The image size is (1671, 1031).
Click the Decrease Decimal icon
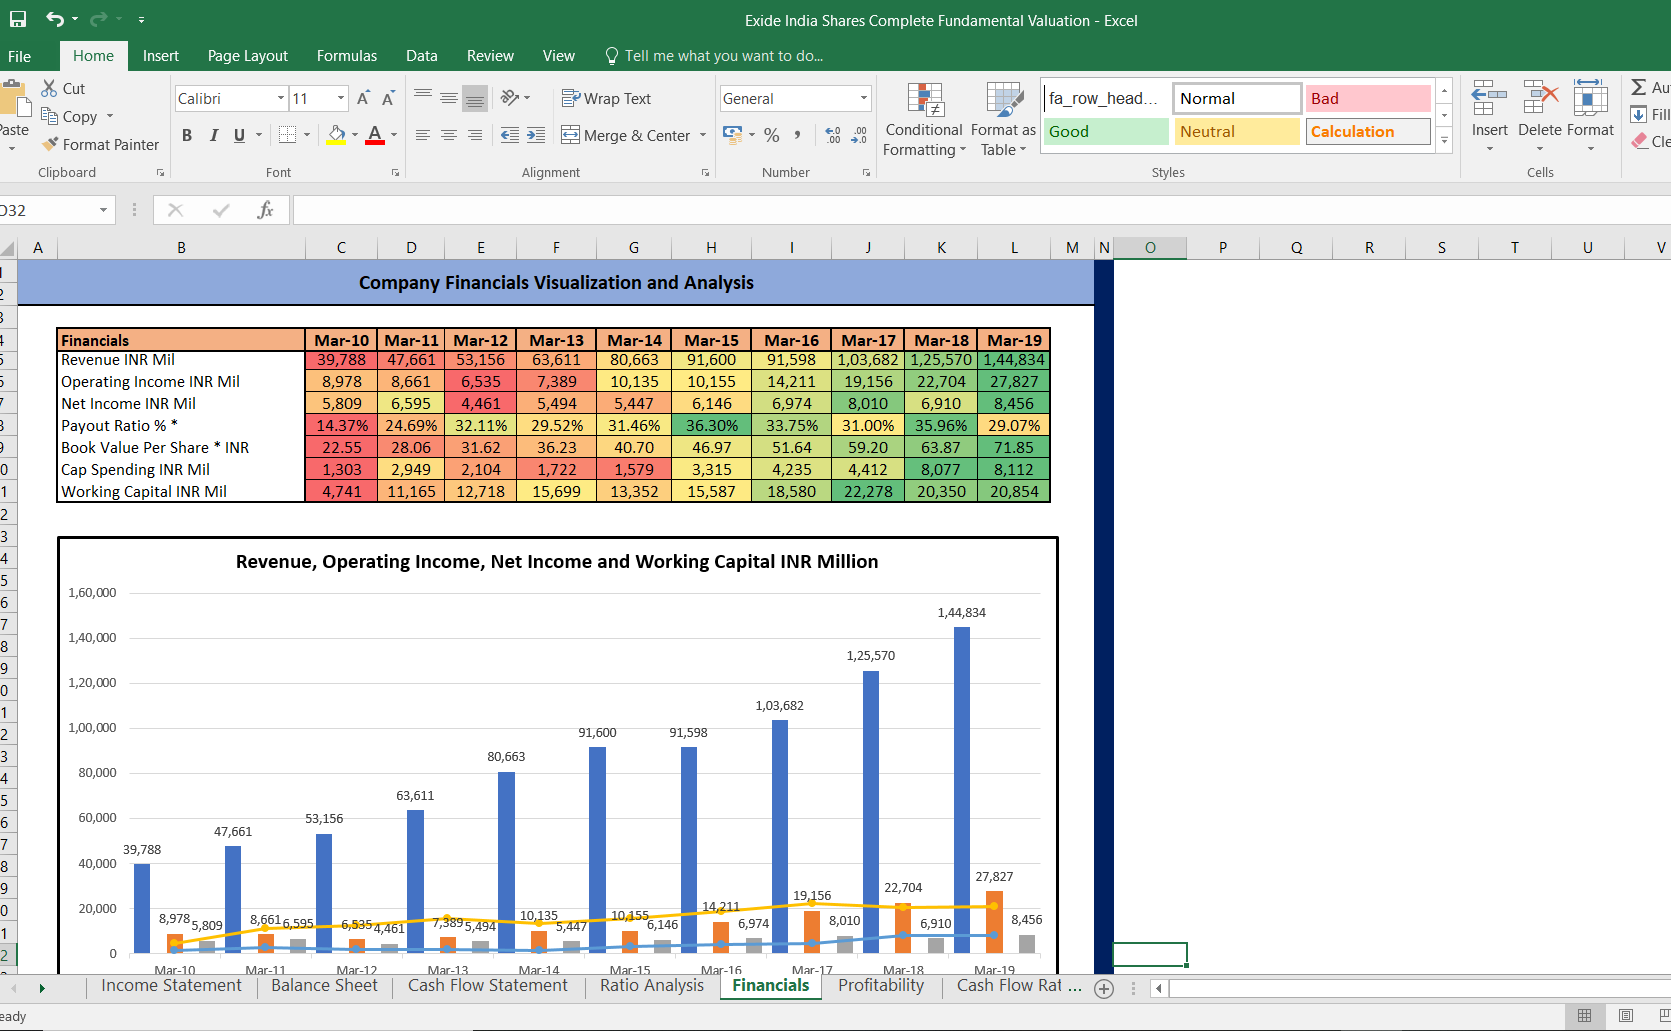click(x=859, y=134)
